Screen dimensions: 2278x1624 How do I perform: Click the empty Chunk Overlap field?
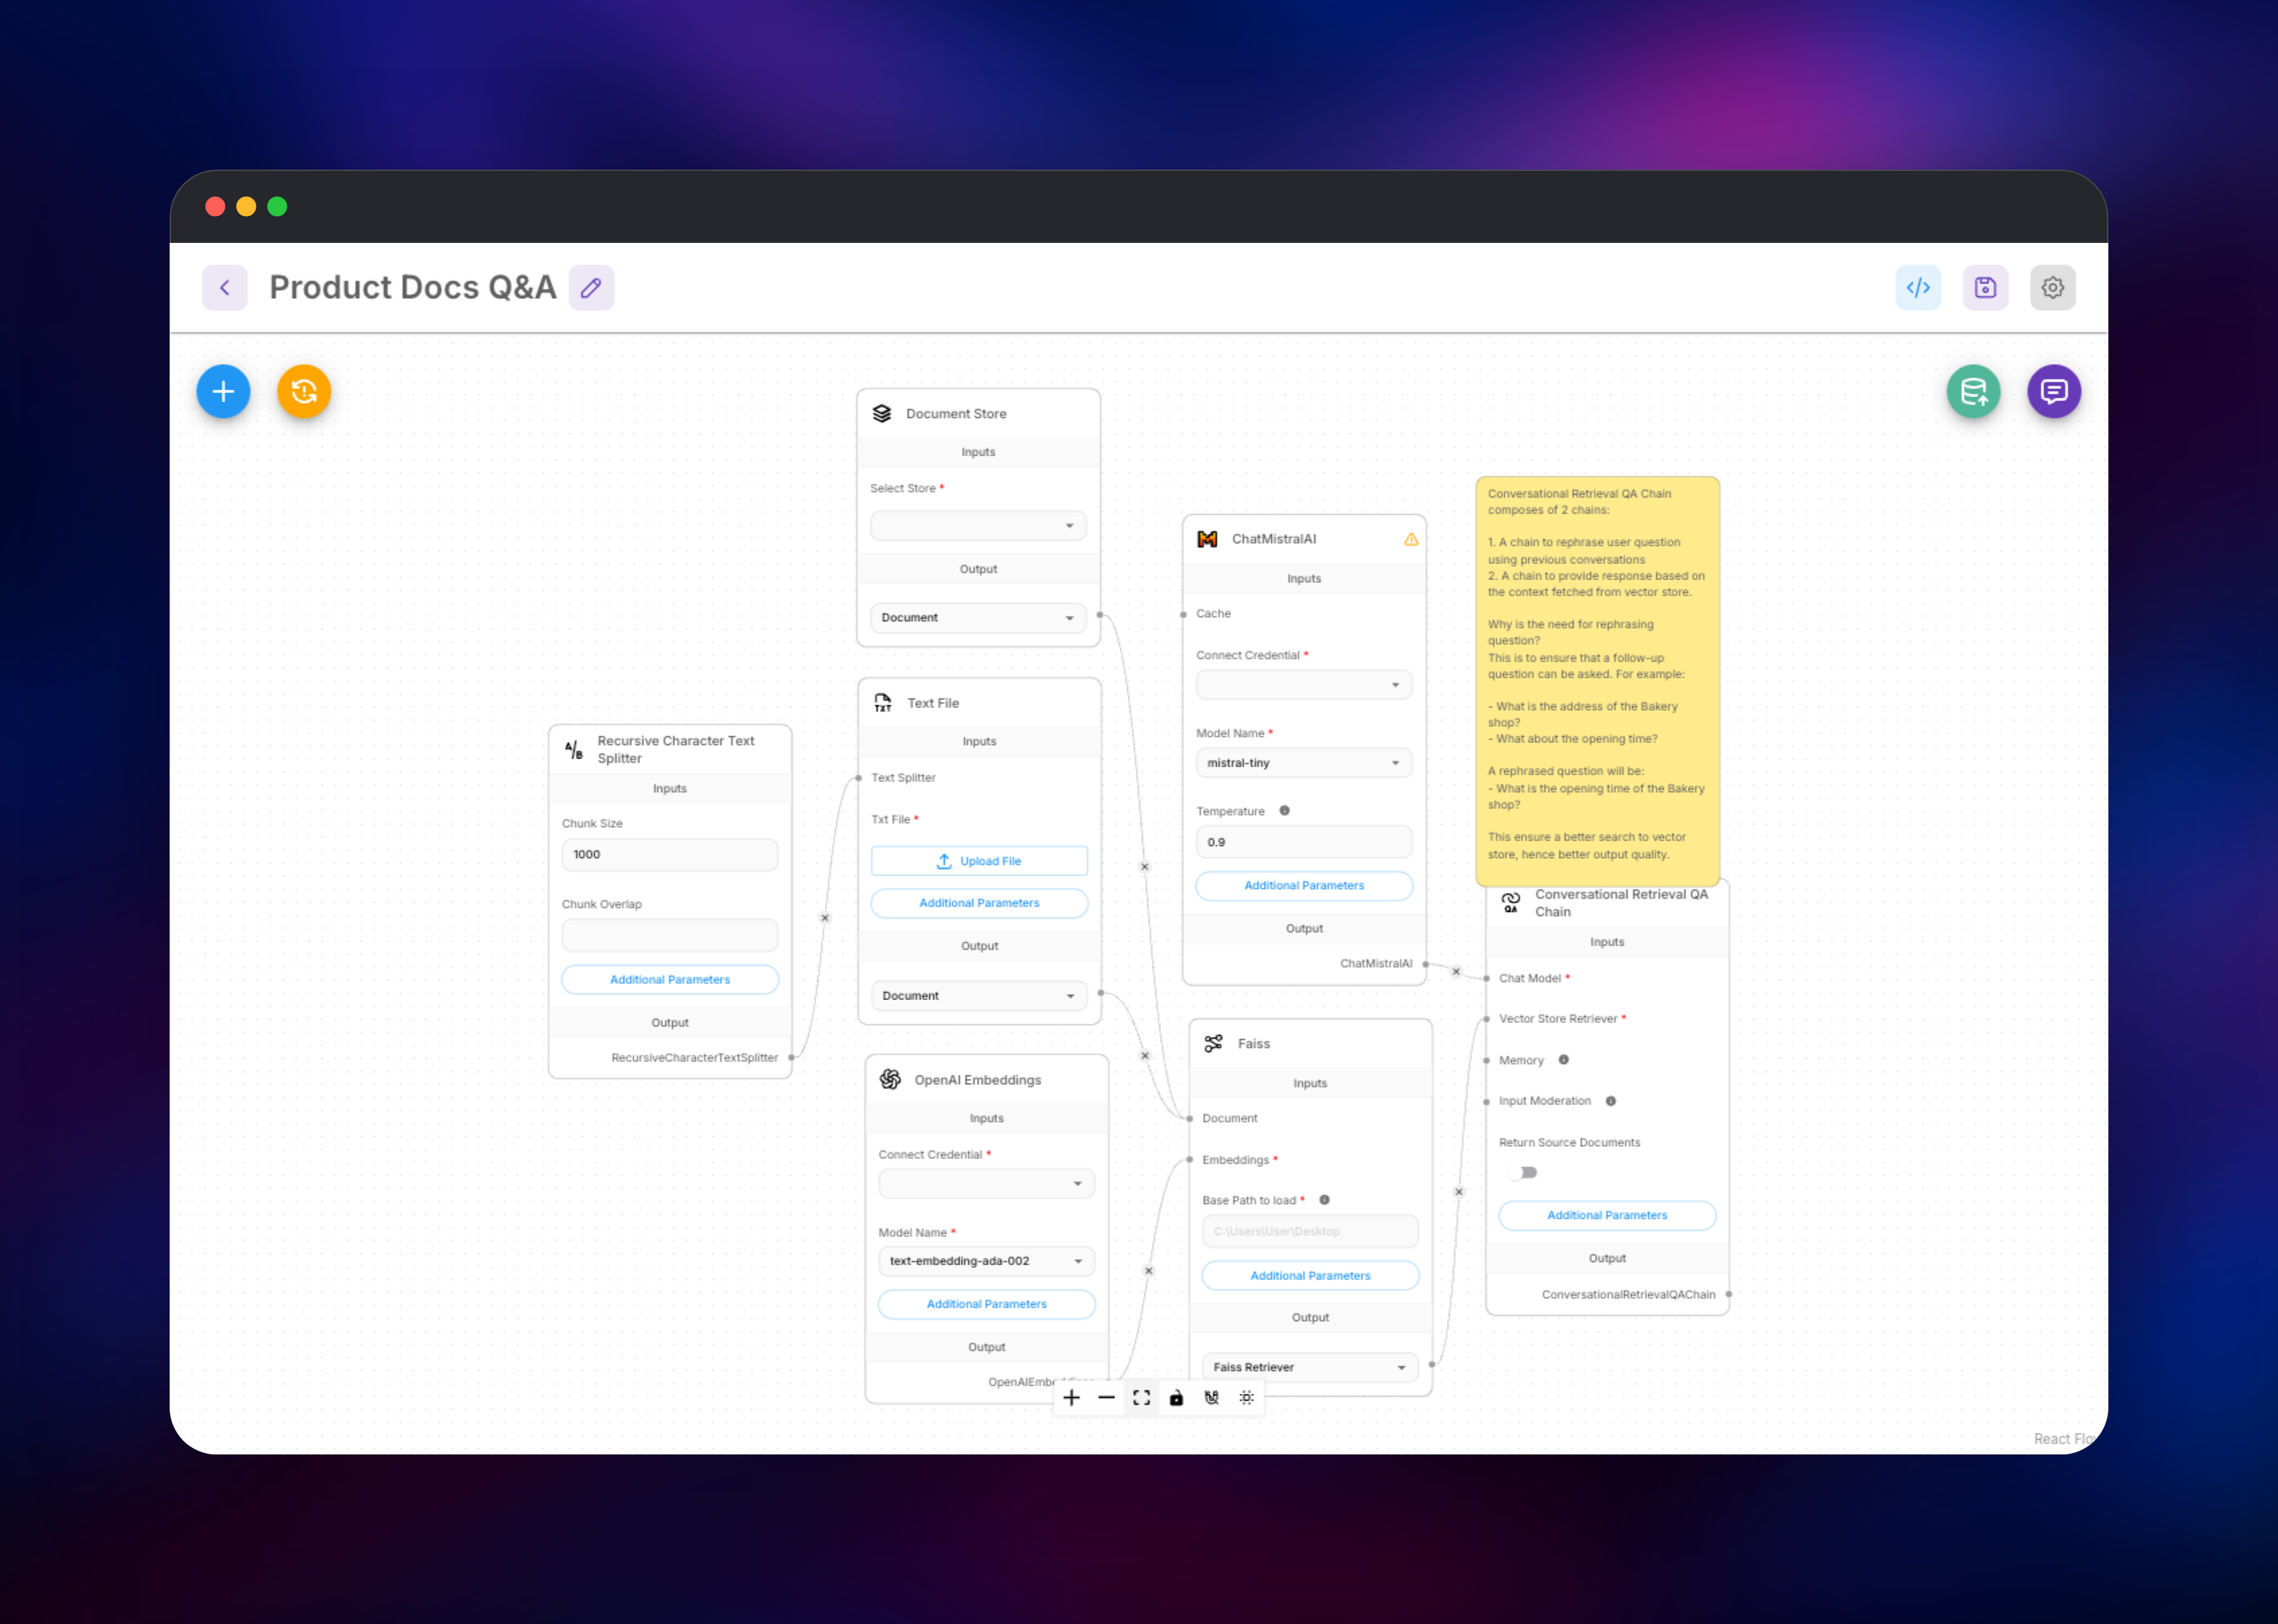(670, 936)
